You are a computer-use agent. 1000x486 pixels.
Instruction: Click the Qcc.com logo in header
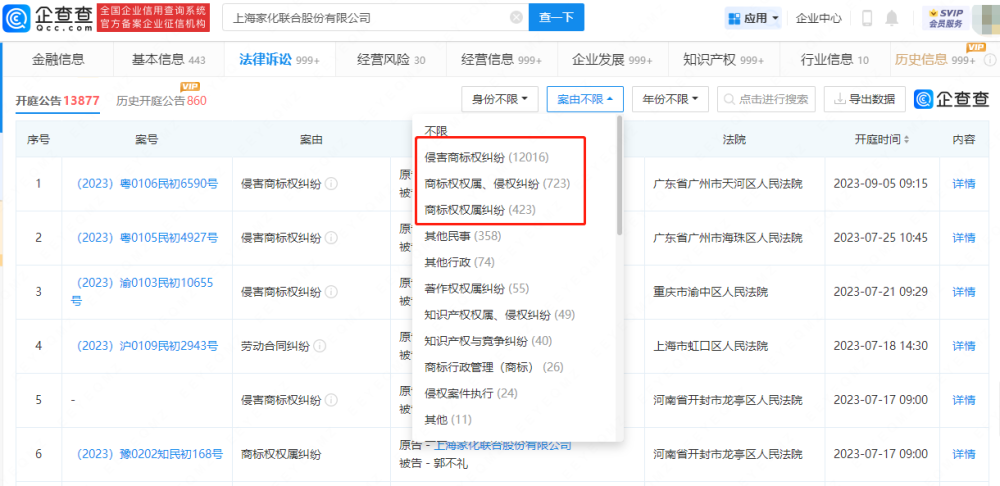(46, 17)
